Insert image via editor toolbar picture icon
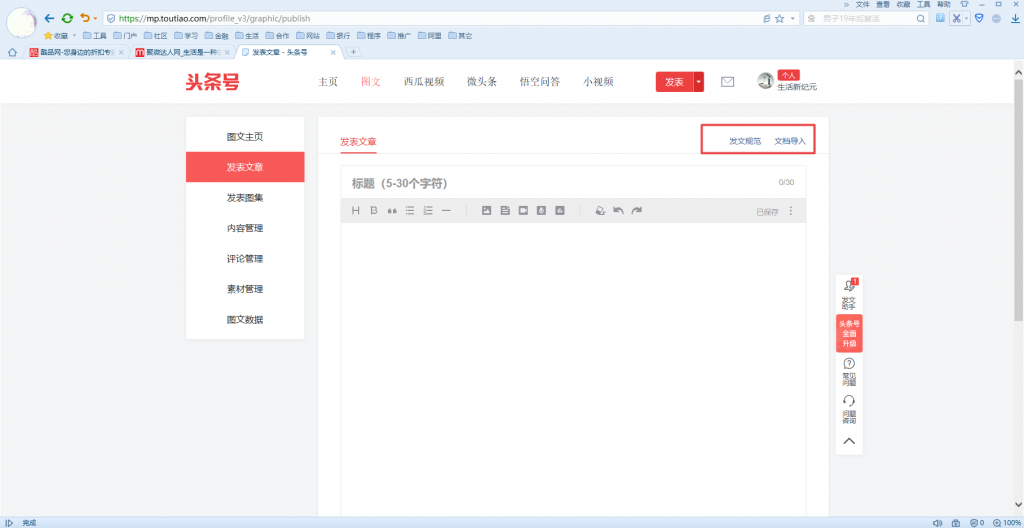 click(487, 211)
